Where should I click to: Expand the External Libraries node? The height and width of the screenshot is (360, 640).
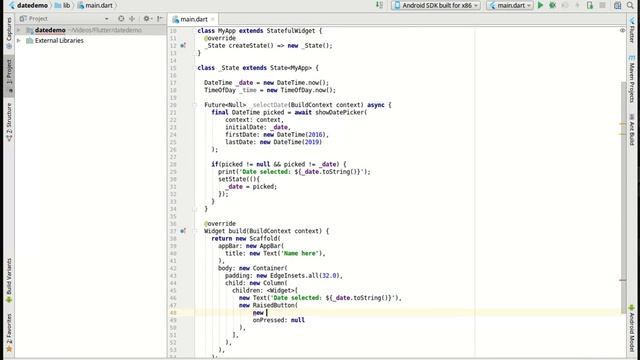tap(19, 41)
